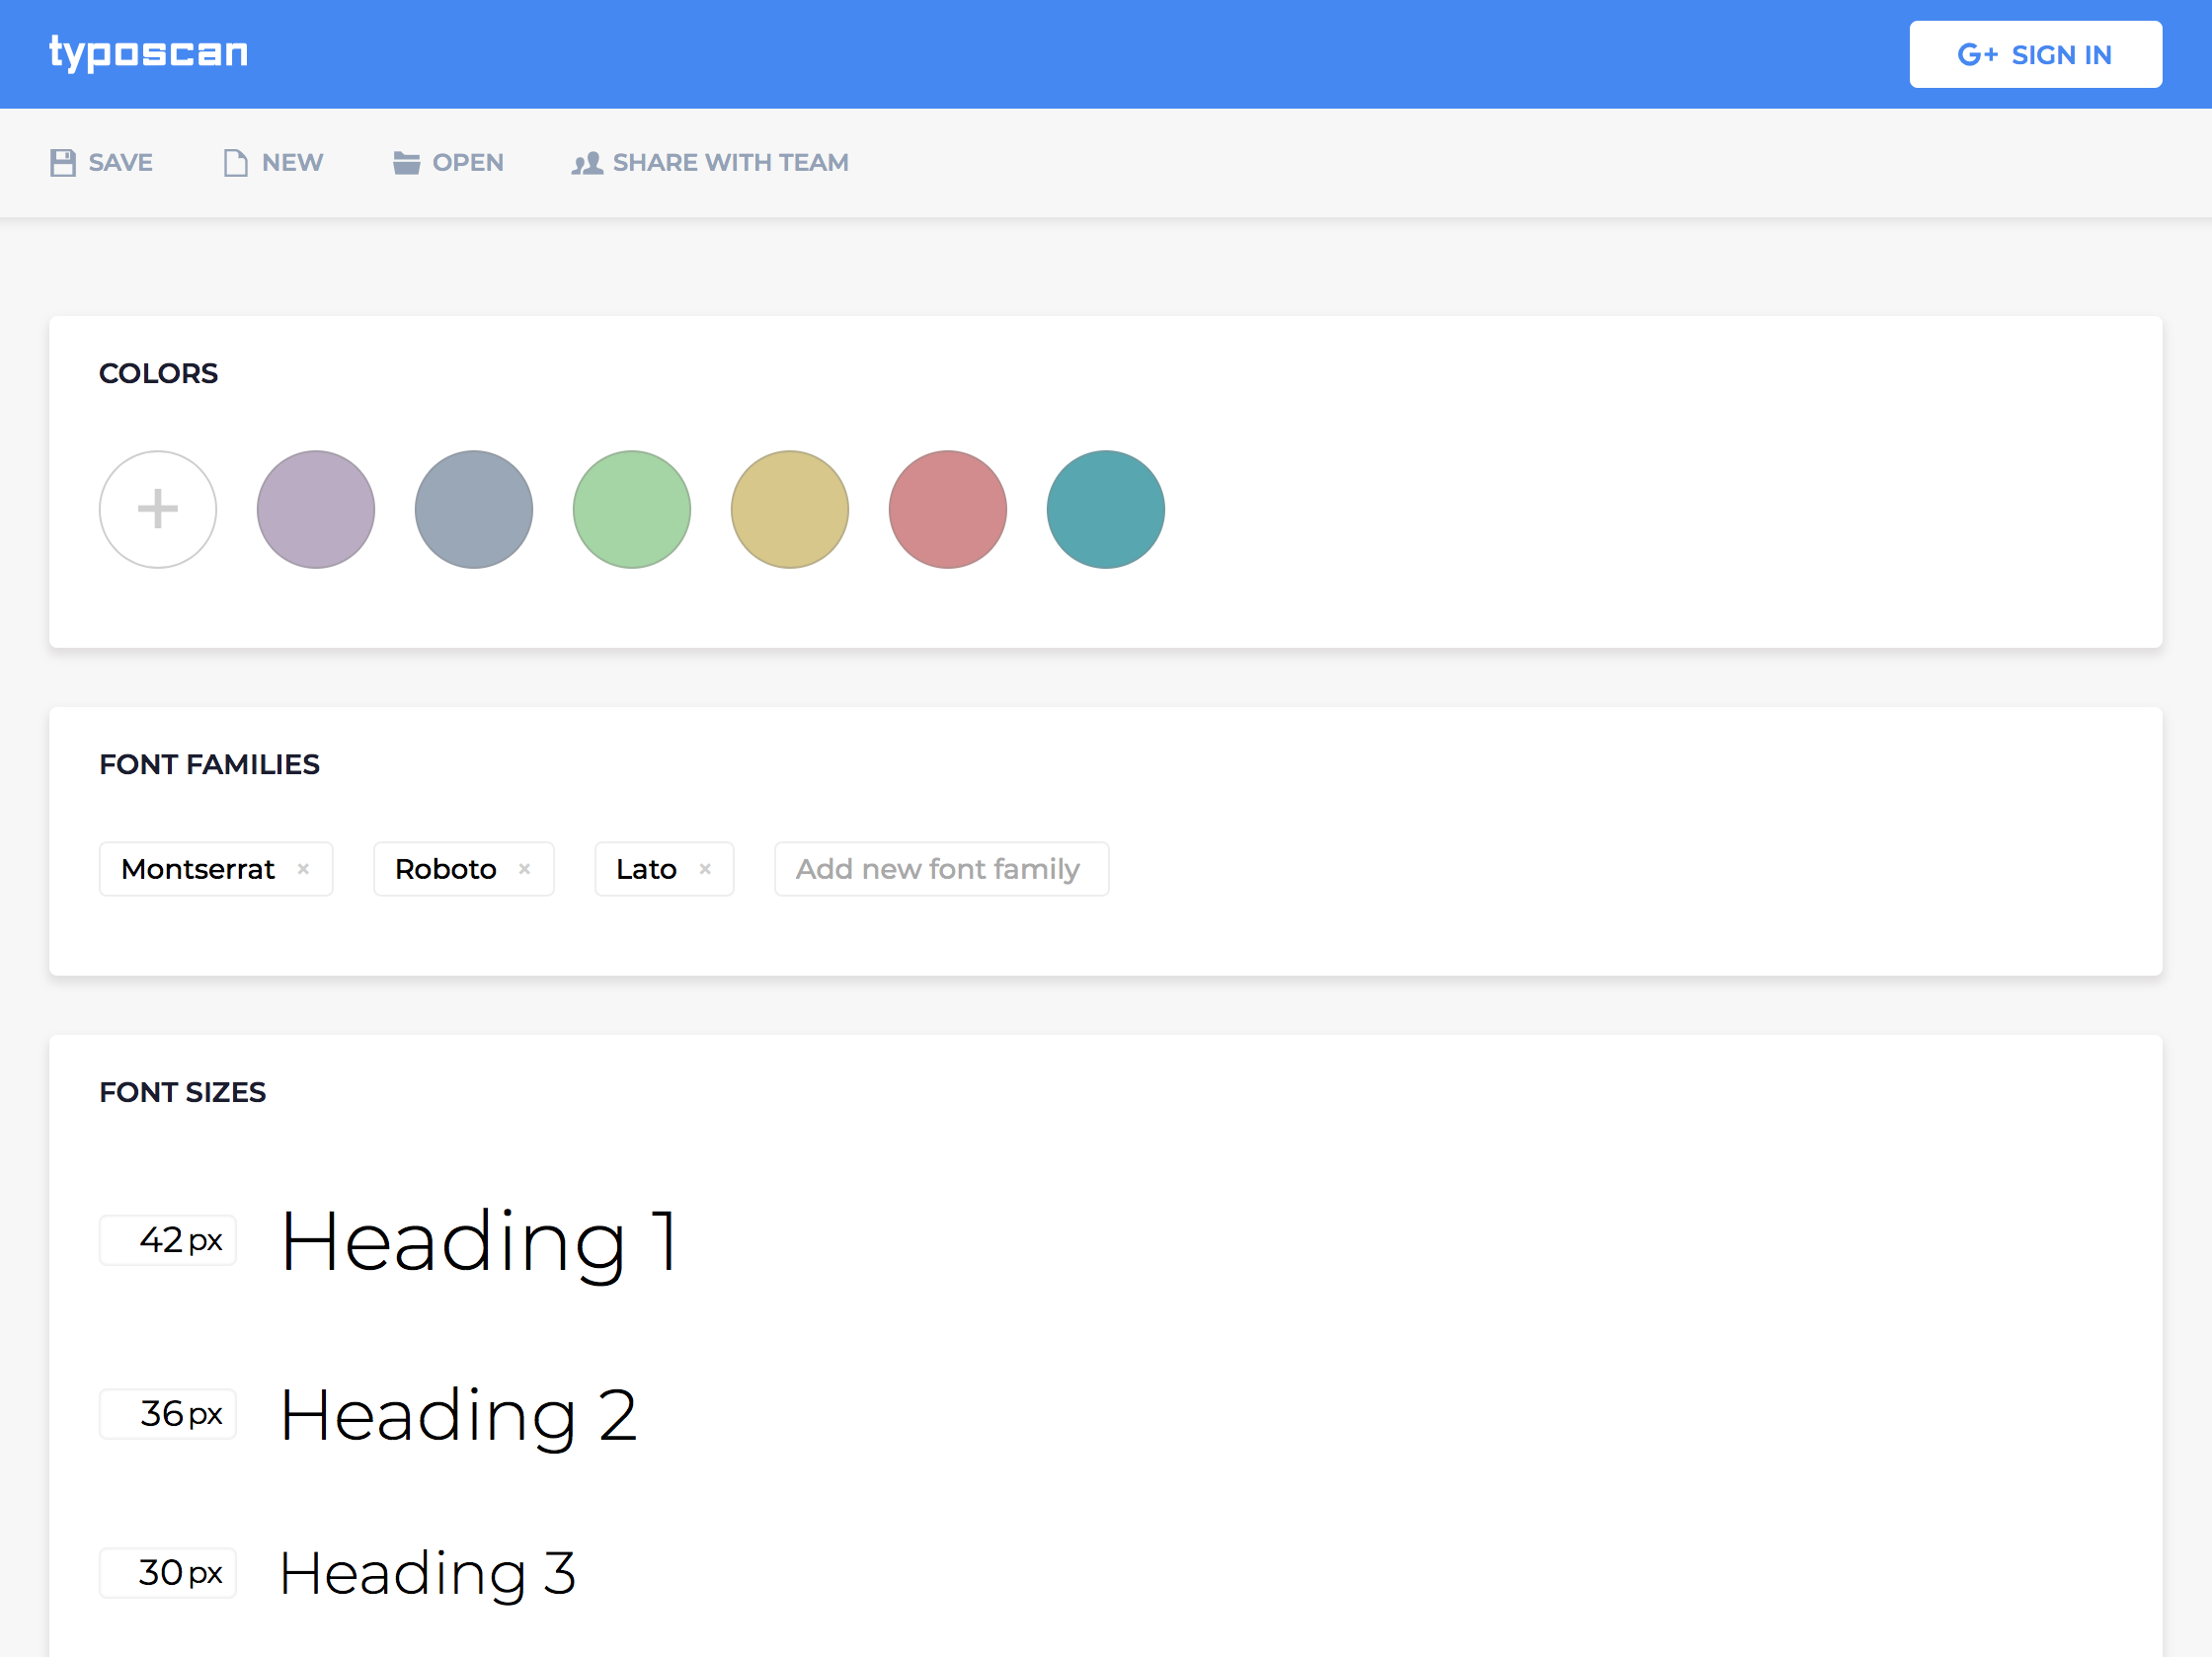Choose the teal color swatch

pos(1106,510)
